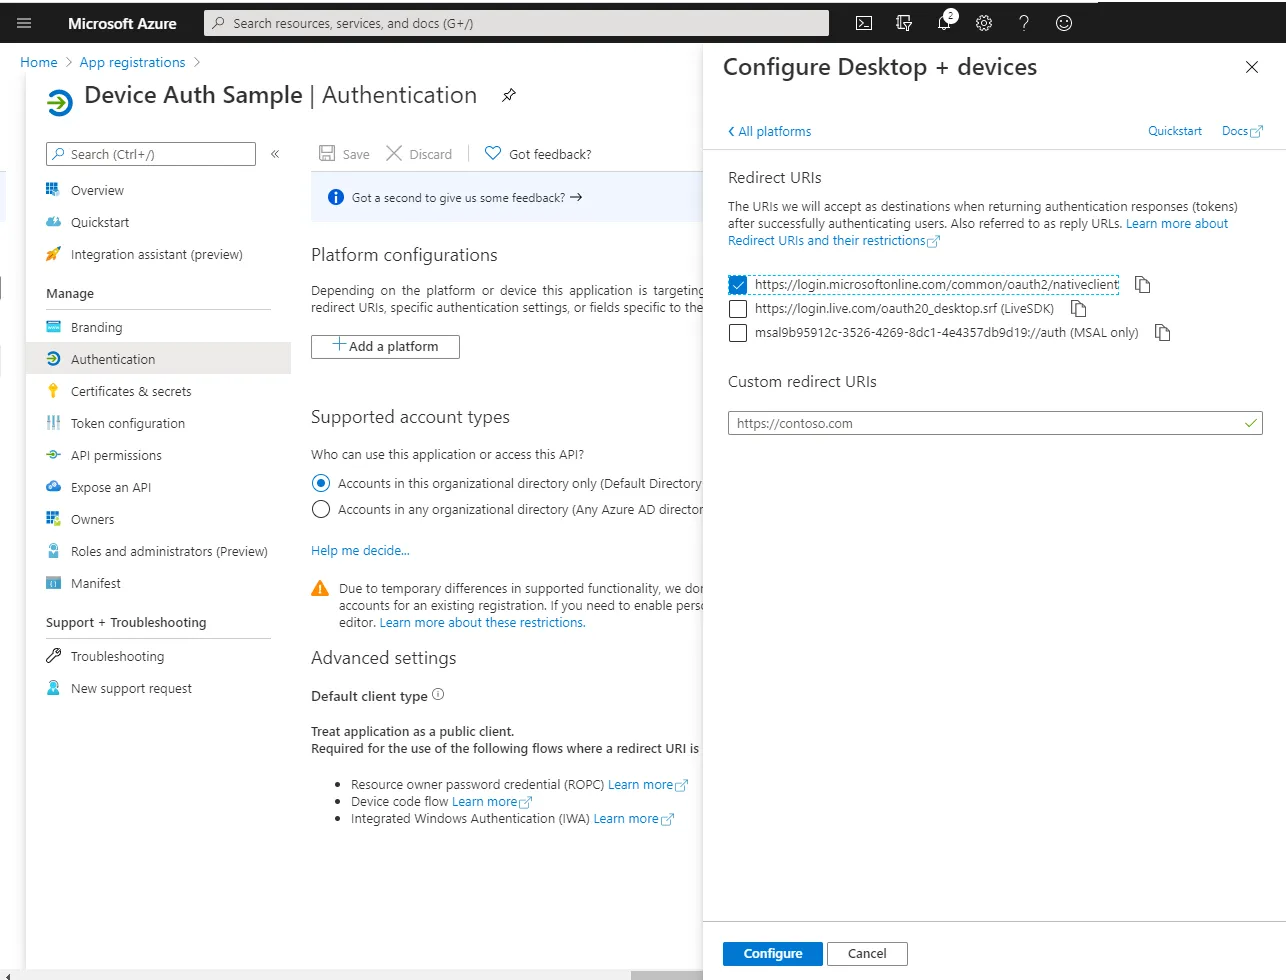This screenshot has height=980, width=1286.
Task: Open Certificates & secrets menu item
Action: pos(131,391)
